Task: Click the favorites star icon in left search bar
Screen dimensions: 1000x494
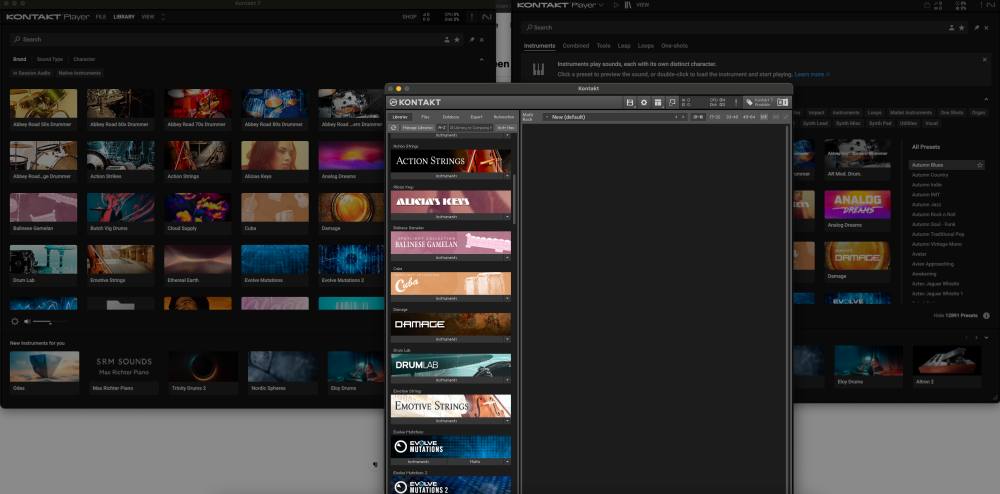Action: 458,39
